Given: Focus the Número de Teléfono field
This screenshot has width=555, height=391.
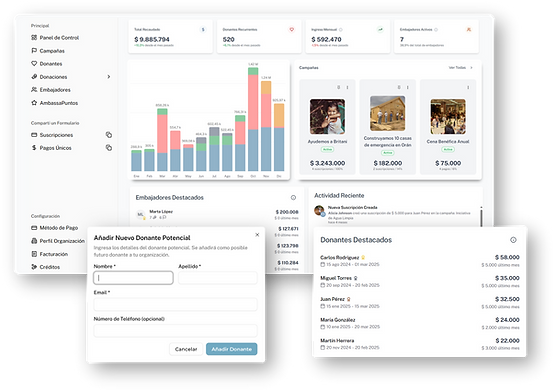Looking at the screenshot, I should (176, 330).
